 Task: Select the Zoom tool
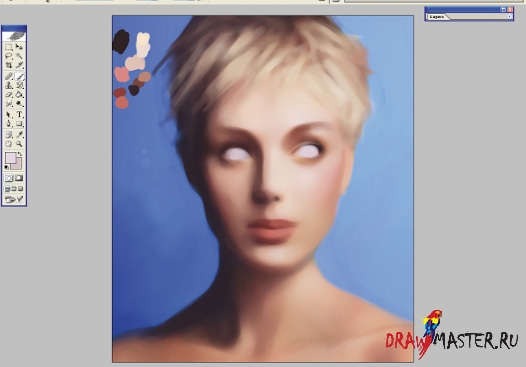point(19,144)
